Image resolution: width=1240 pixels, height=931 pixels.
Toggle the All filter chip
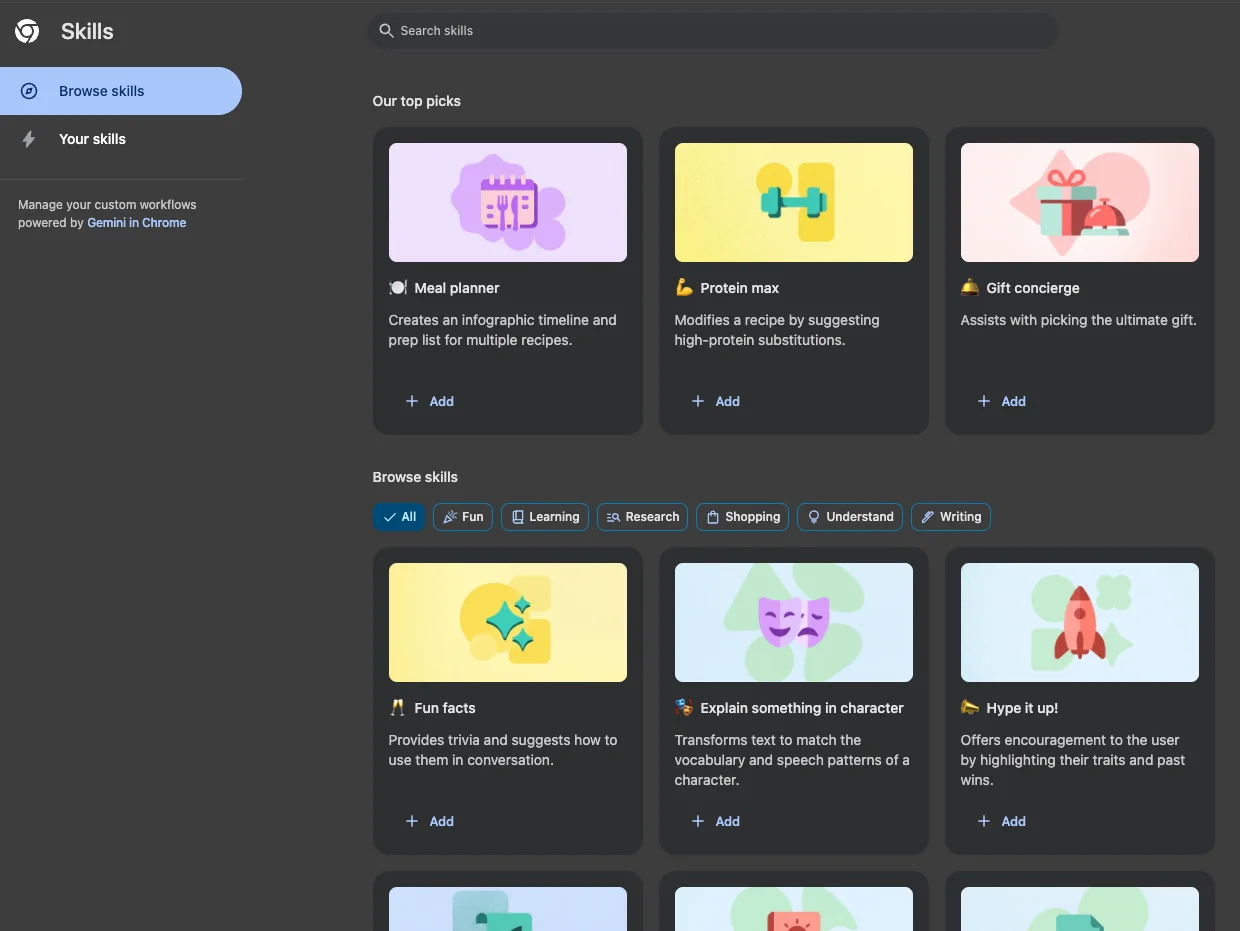pos(399,517)
